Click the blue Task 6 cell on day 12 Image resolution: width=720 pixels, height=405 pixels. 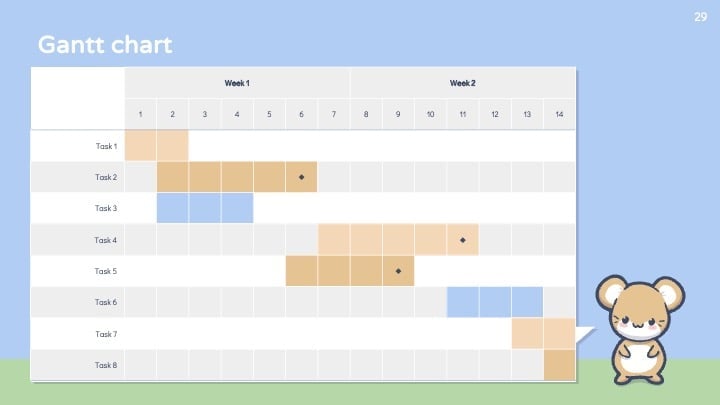pyautogui.click(x=495, y=302)
